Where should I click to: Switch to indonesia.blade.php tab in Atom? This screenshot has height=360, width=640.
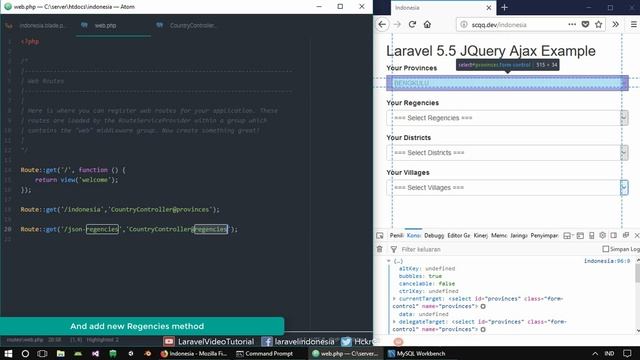pos(38,26)
